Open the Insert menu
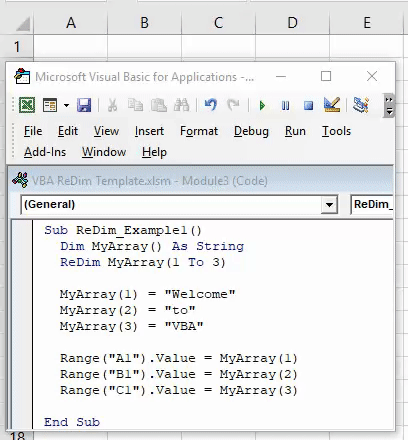The height and width of the screenshot is (440, 408). pos(149,131)
